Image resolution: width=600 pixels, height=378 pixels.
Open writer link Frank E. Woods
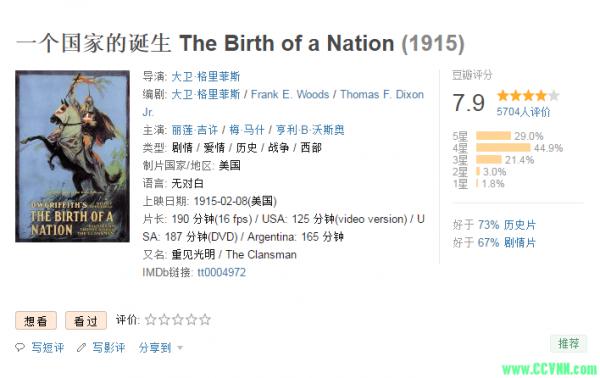(290, 94)
